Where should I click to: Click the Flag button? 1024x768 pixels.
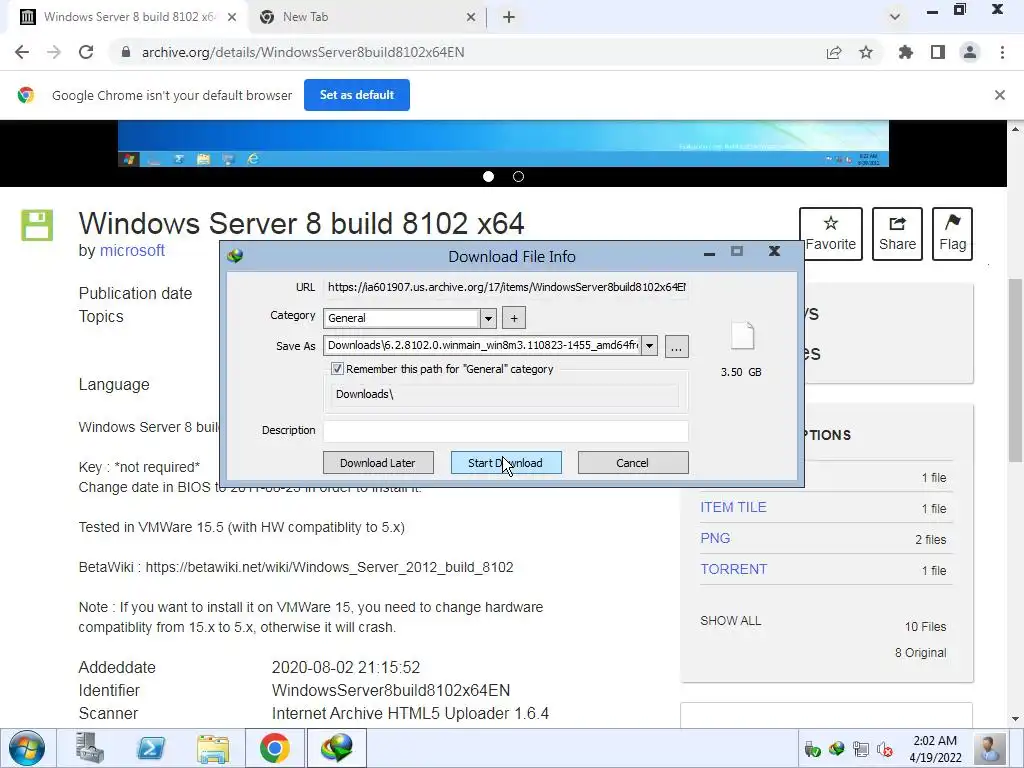point(952,234)
